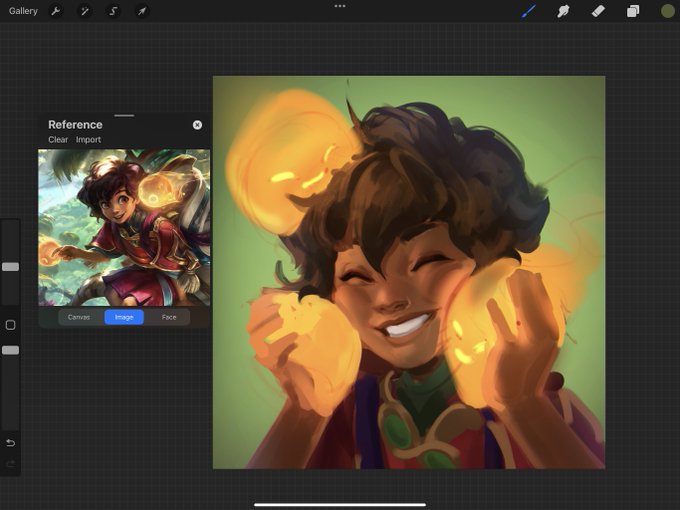Activate the Transform arrow tool

142,11
